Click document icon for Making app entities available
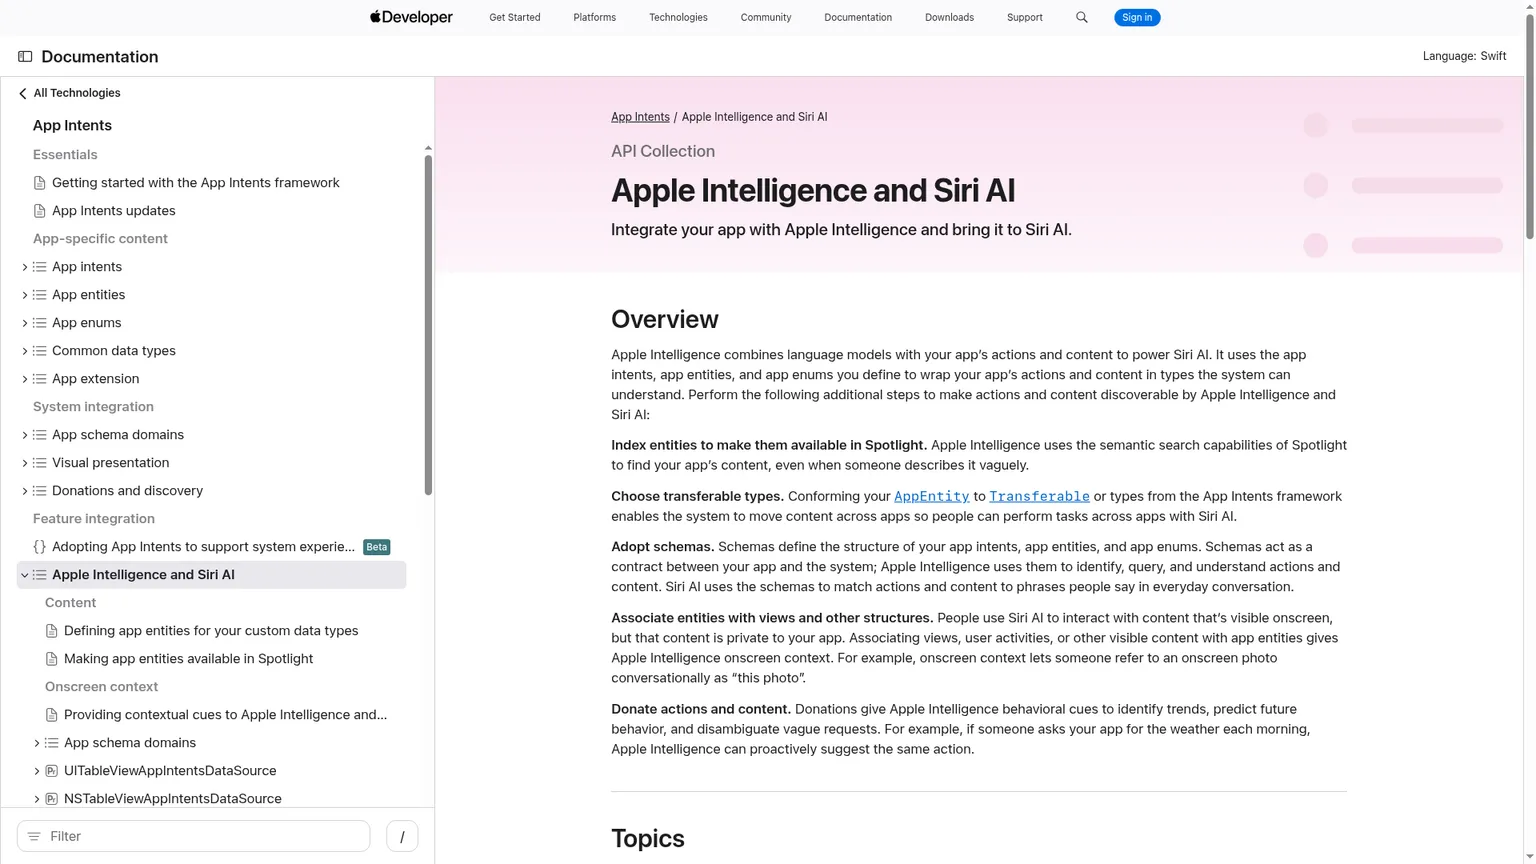 [52, 659]
